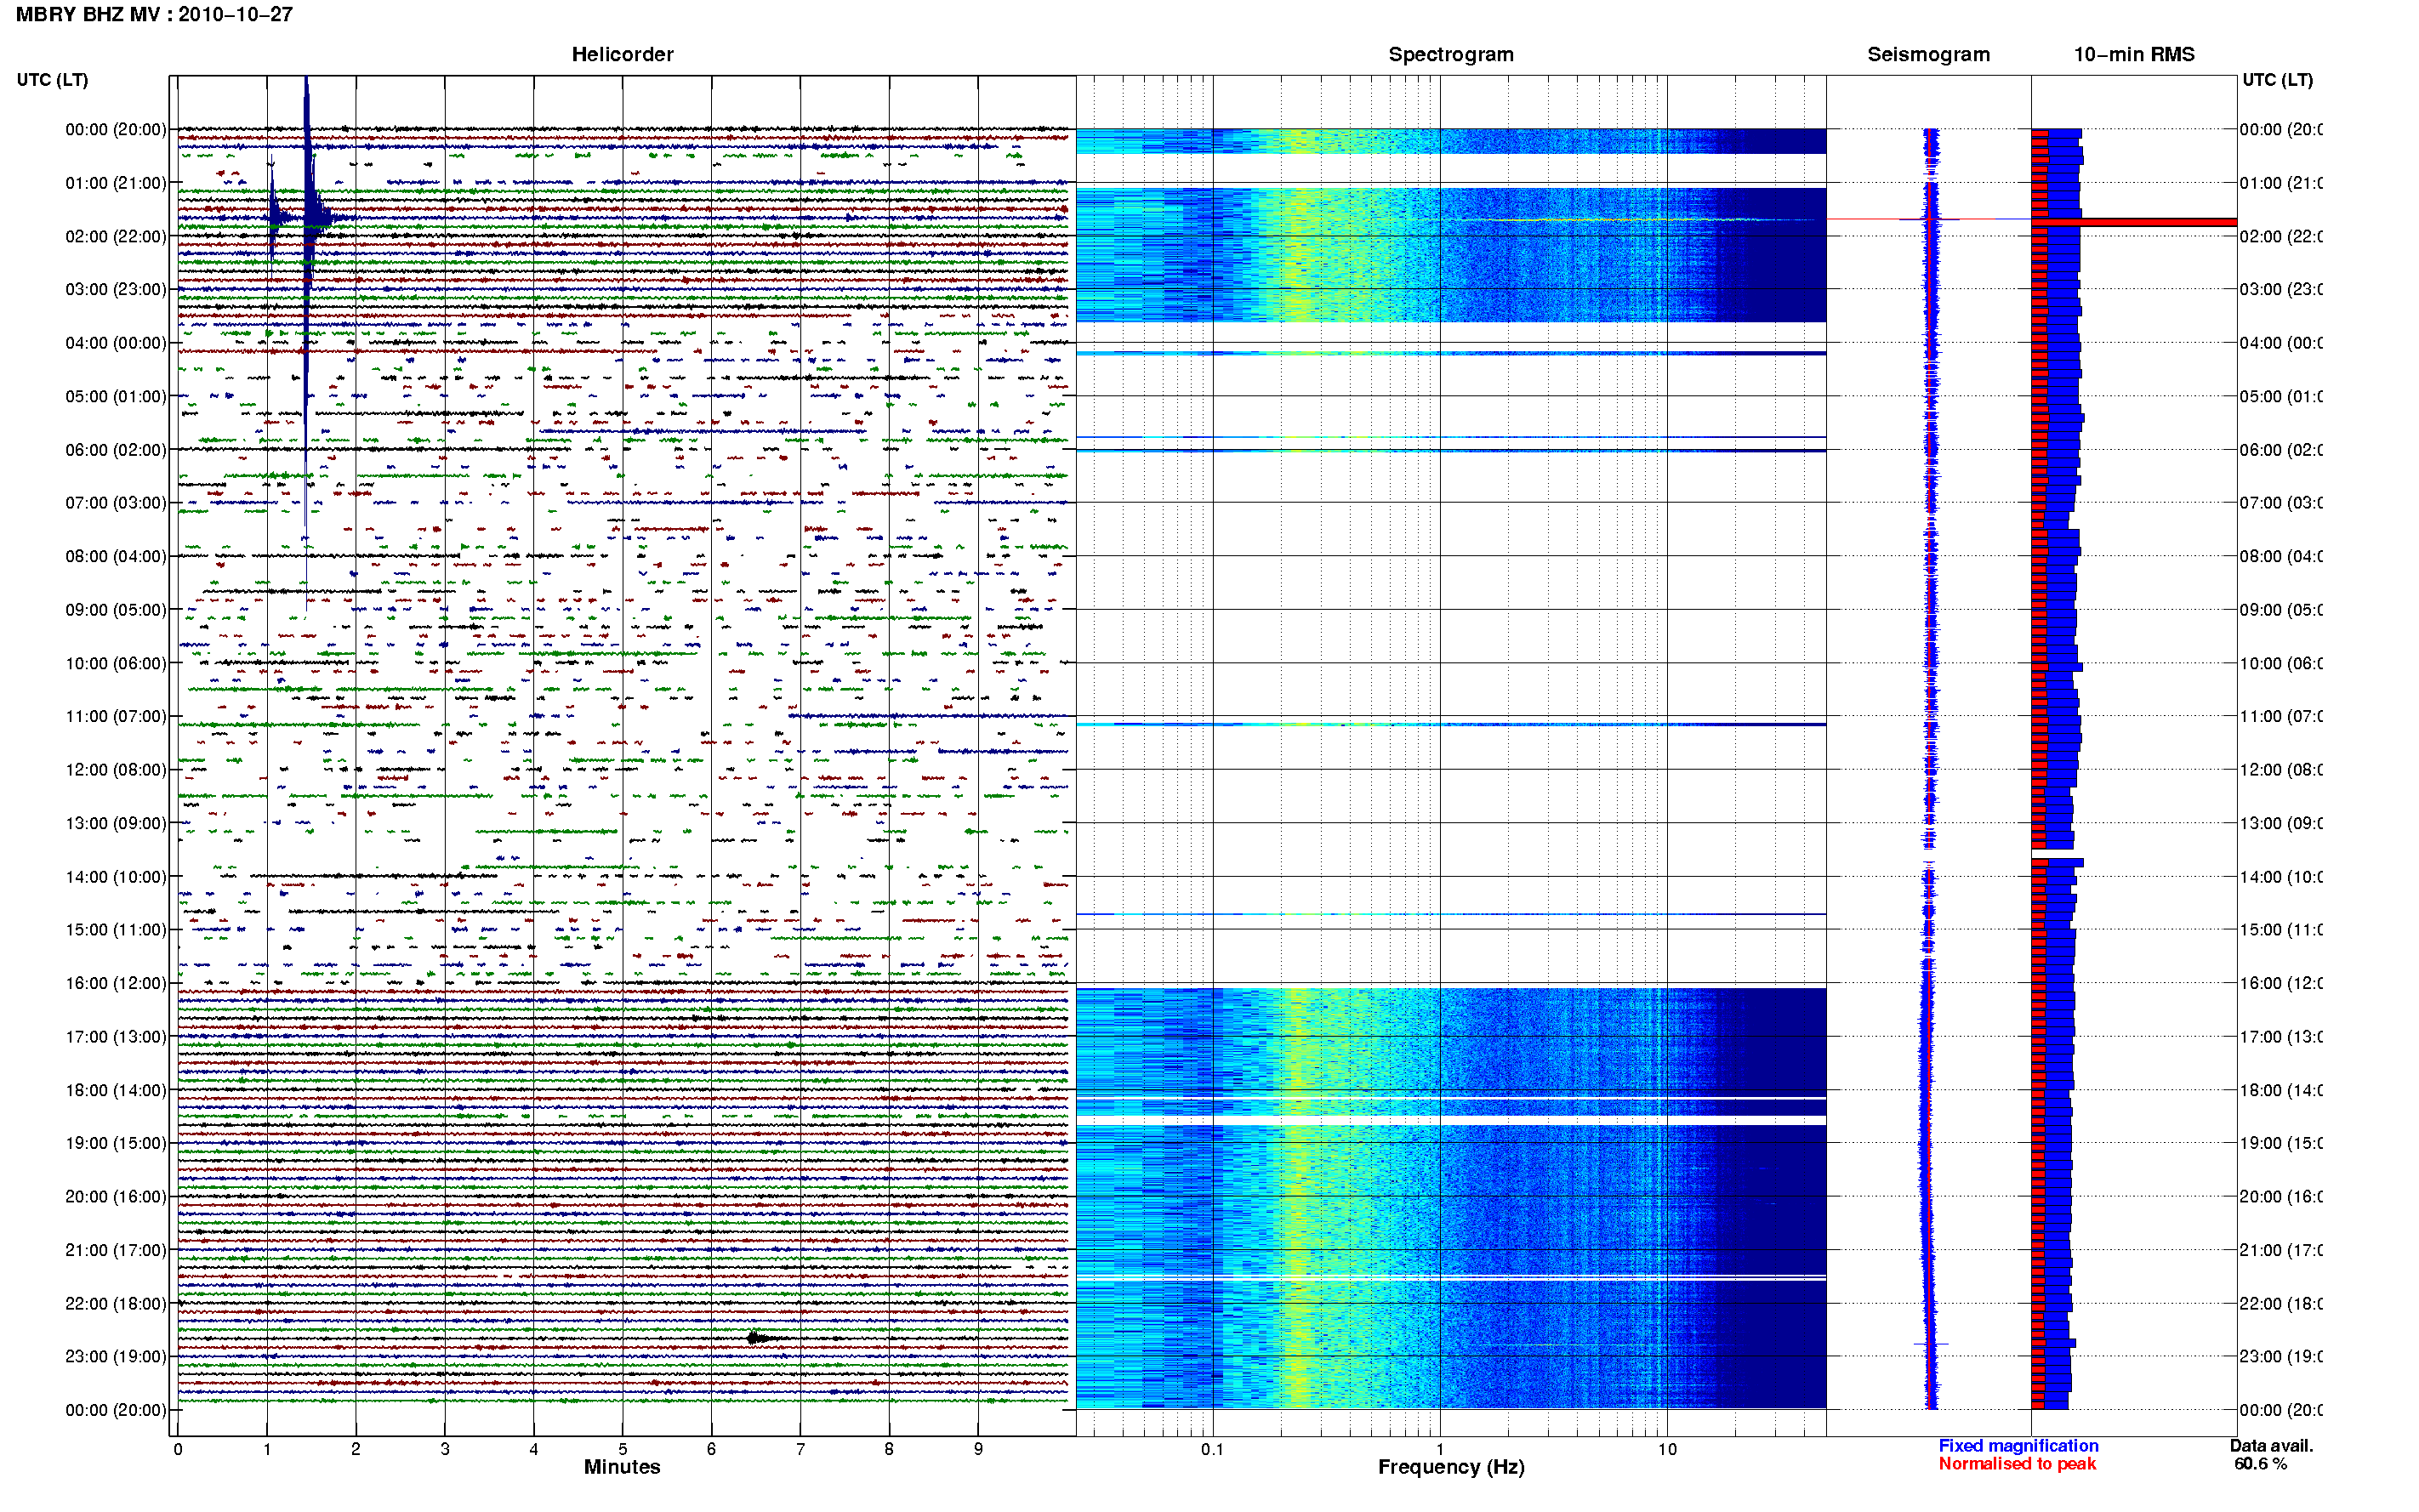Click the minute '9' tick label
Image resolution: width=2419 pixels, height=1512 pixels.
pyautogui.click(x=978, y=1449)
